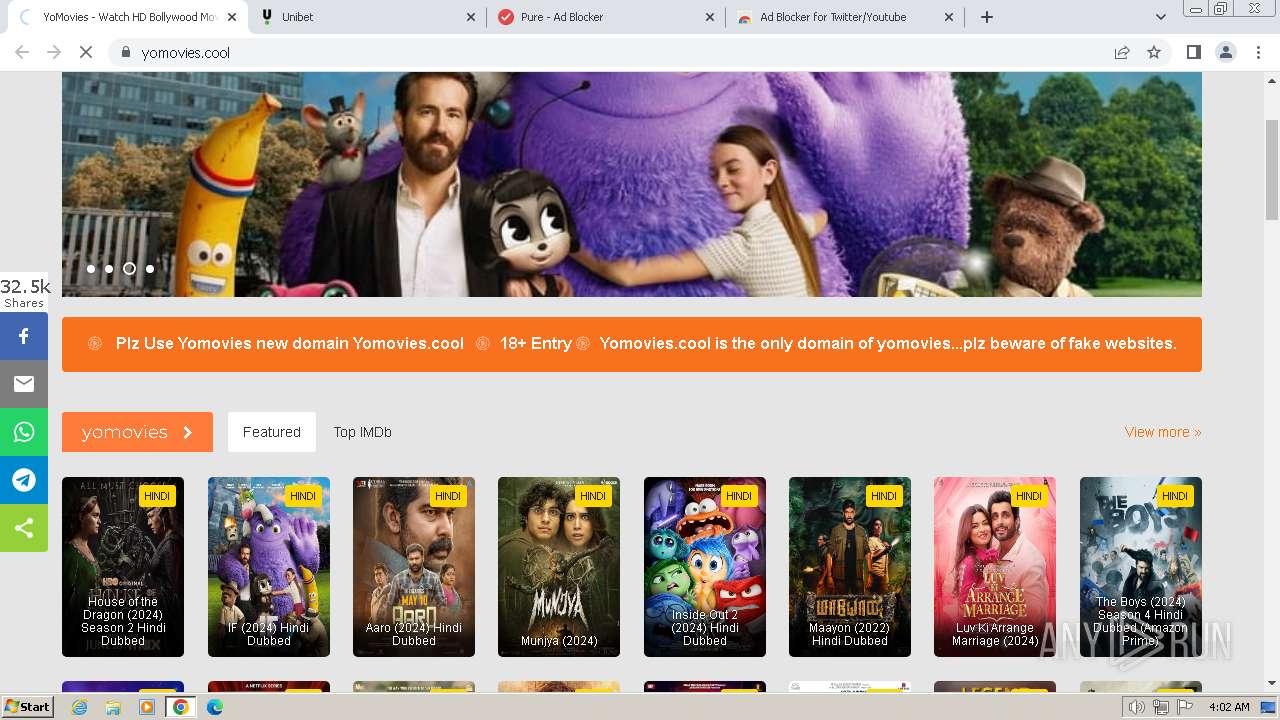Open Luv Ki Arrange Marriage poster
This screenshot has width=1280, height=720.
click(995, 567)
